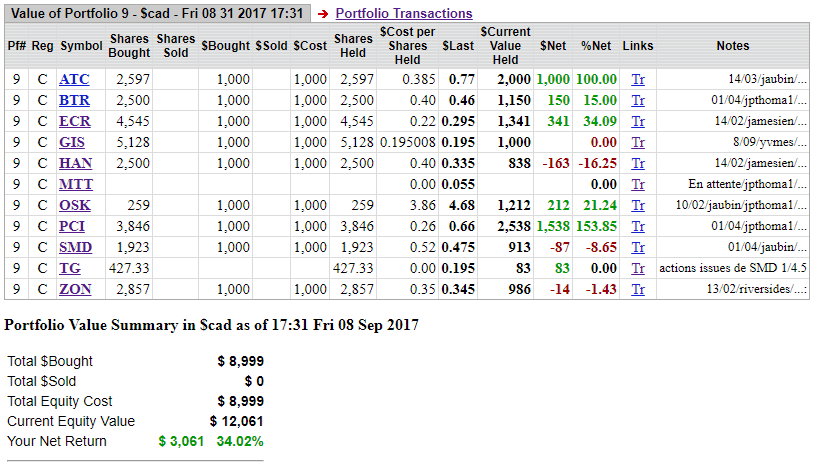The image size is (819, 466).
Task: Click the Tr link in the ZON row
Action: pyautogui.click(x=638, y=289)
